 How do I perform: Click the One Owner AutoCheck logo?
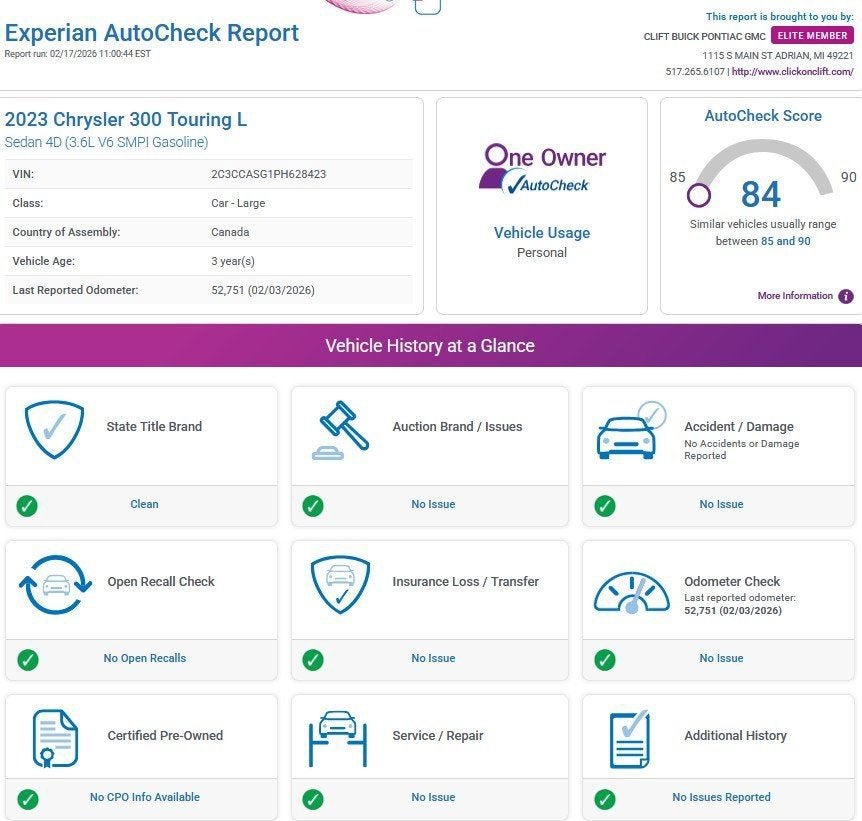pos(541,169)
